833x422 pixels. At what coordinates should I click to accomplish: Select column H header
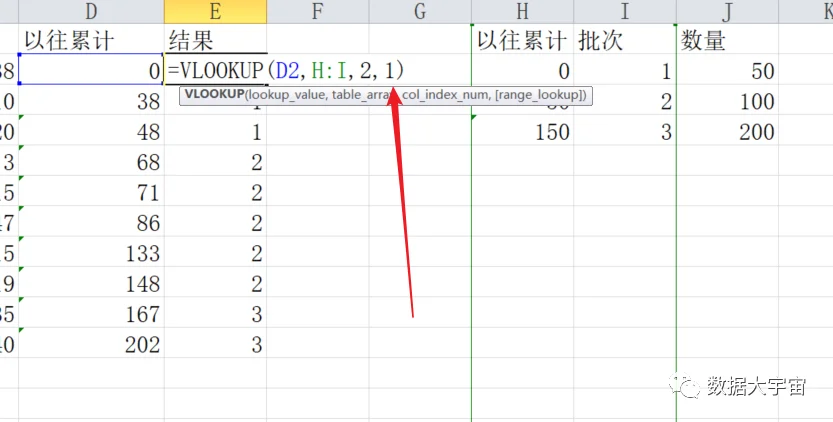(x=522, y=11)
